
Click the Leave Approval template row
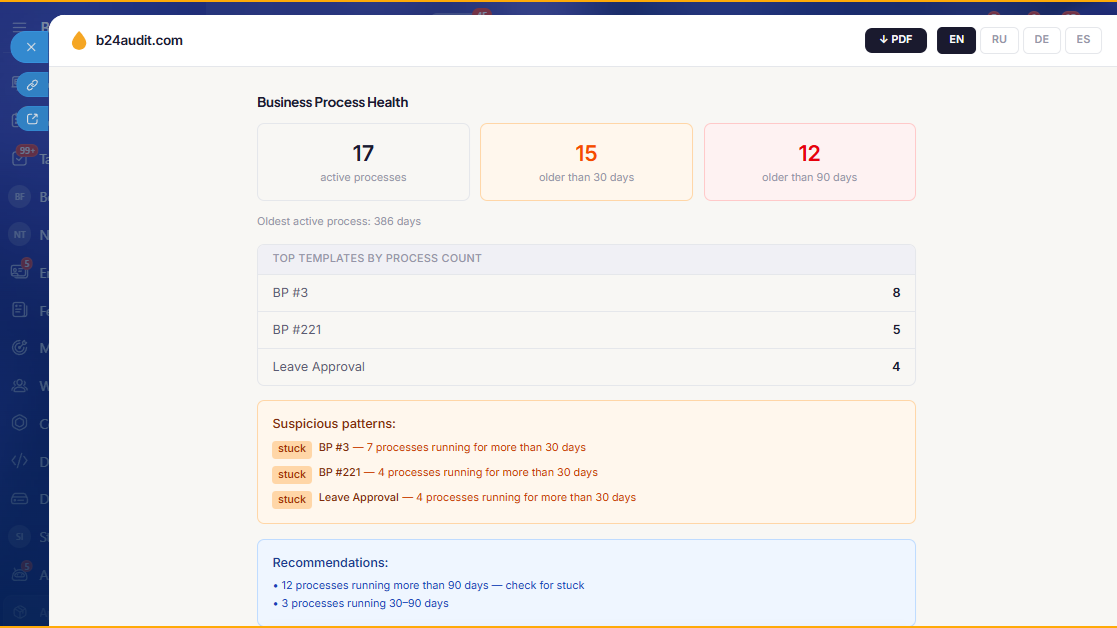tap(586, 367)
